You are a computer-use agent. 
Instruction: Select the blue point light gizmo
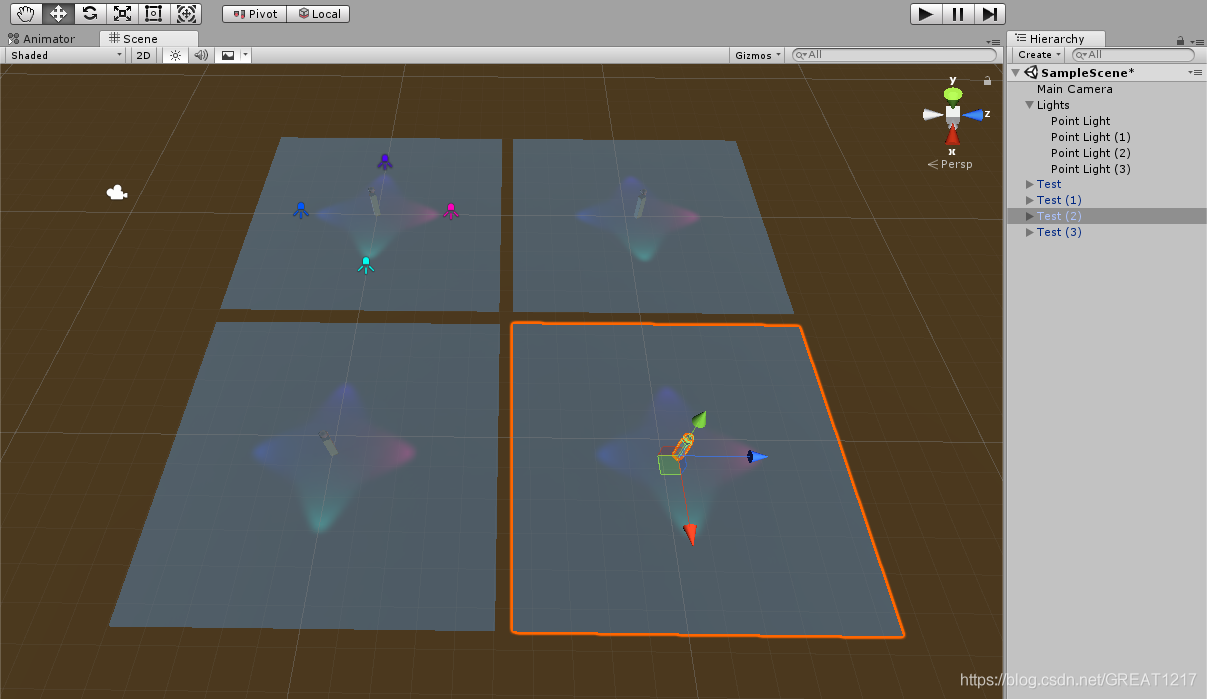point(300,210)
